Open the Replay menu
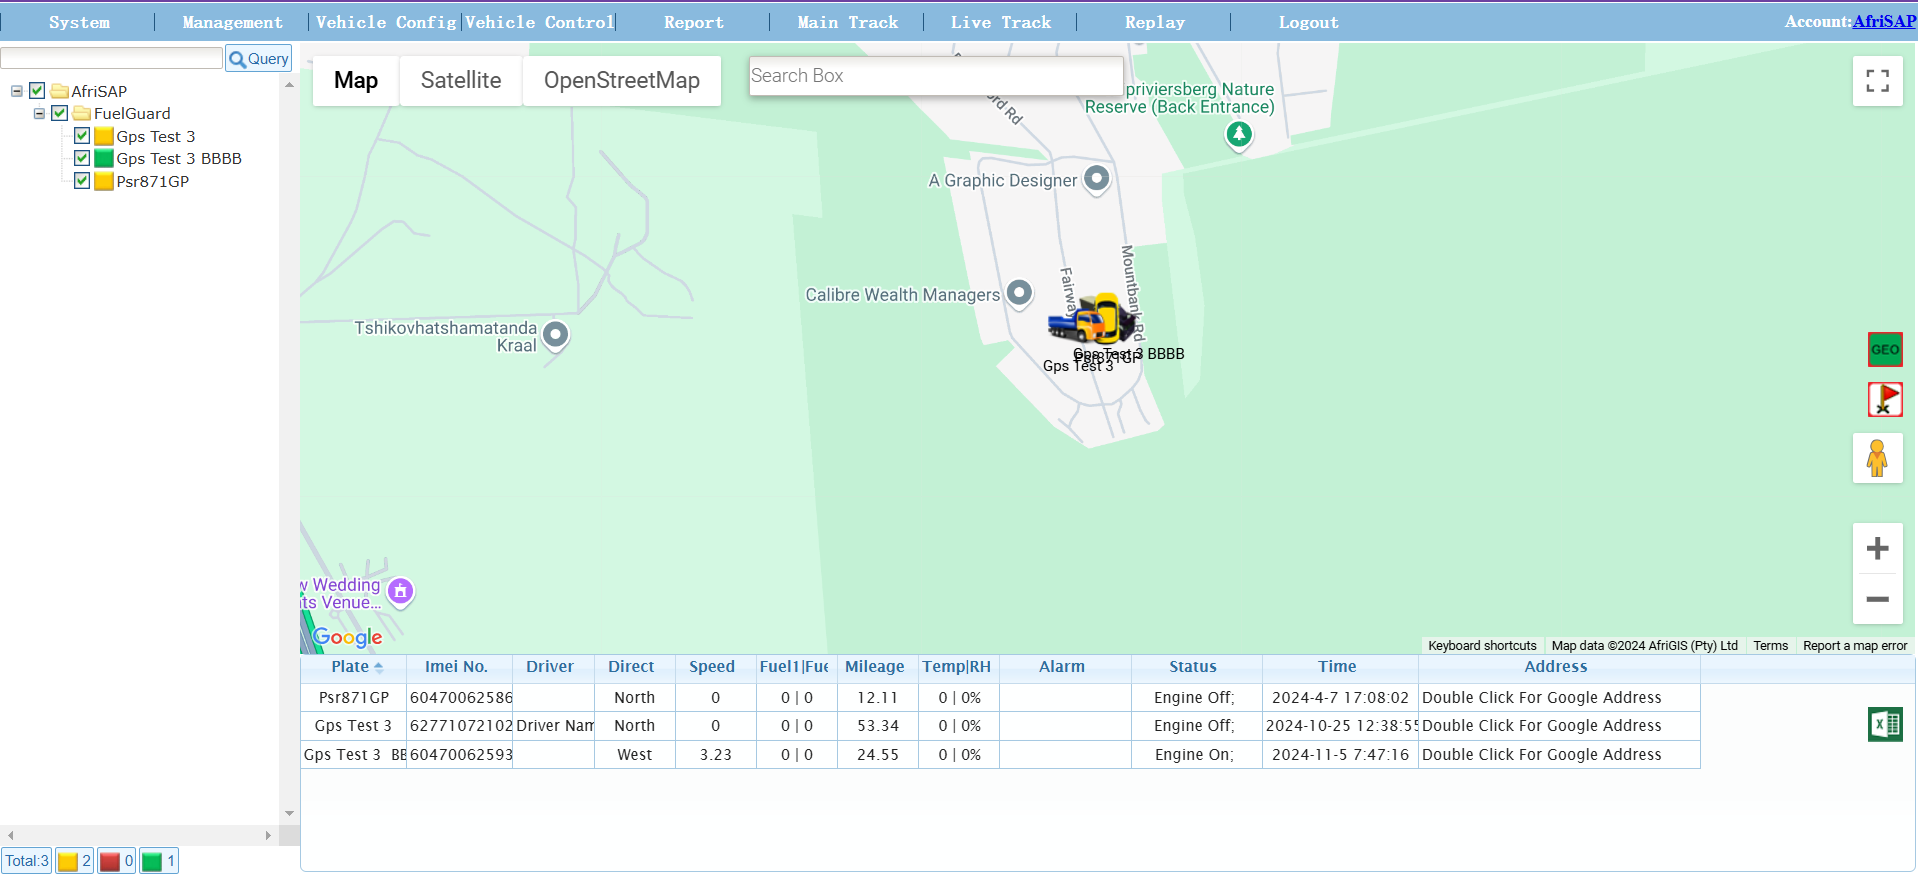Image resolution: width=1918 pixels, height=875 pixels. [1154, 22]
